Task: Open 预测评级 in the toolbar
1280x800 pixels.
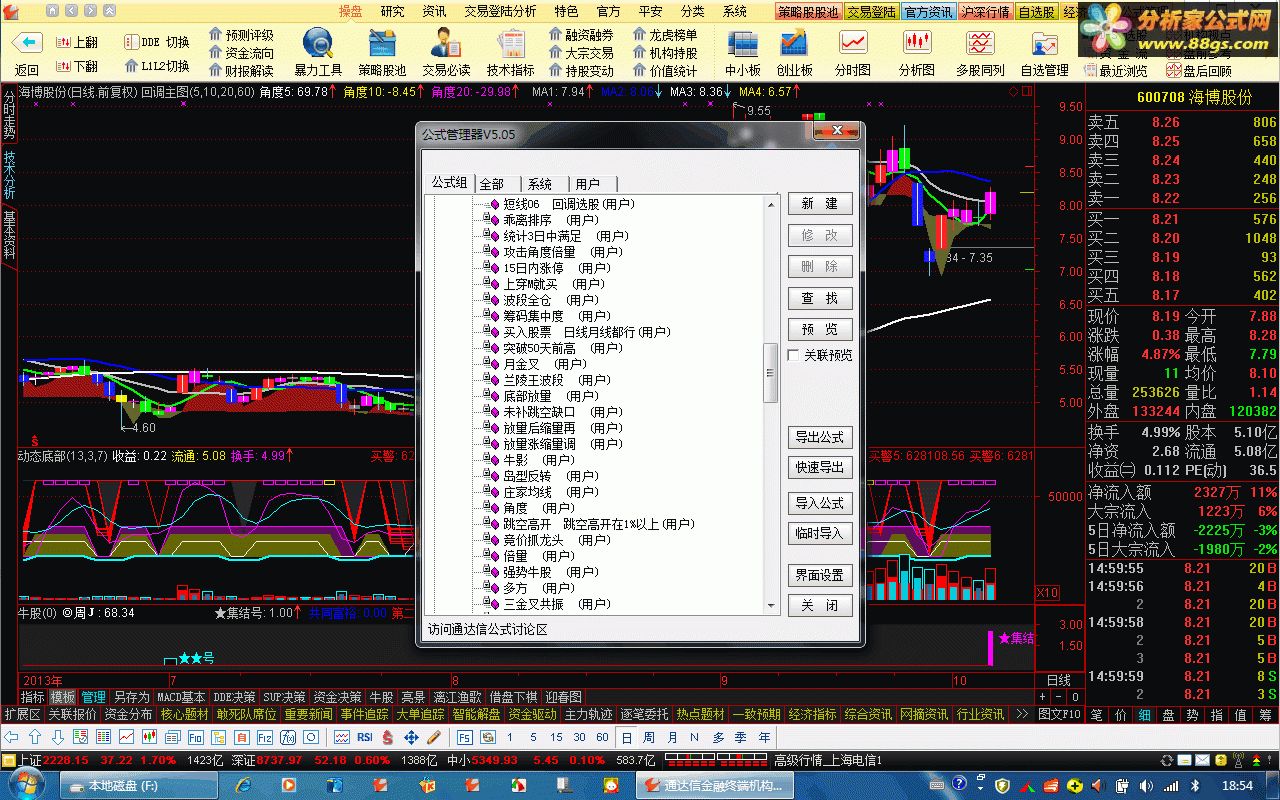Action: point(241,35)
